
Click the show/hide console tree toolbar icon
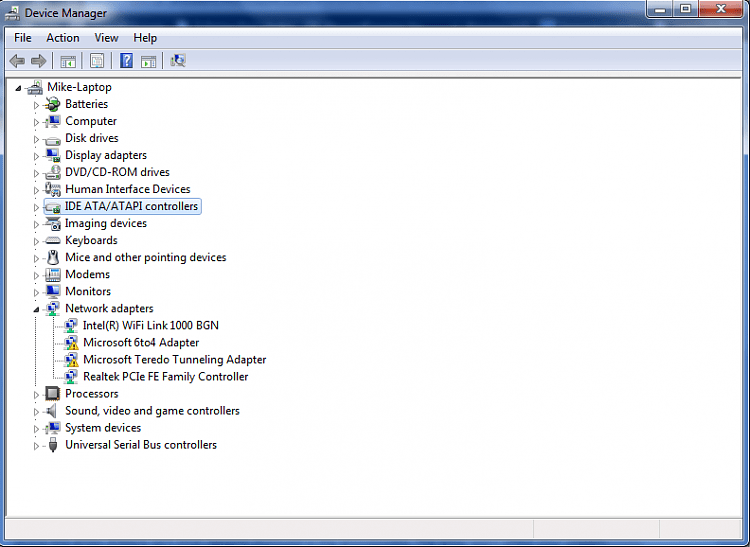click(68, 61)
